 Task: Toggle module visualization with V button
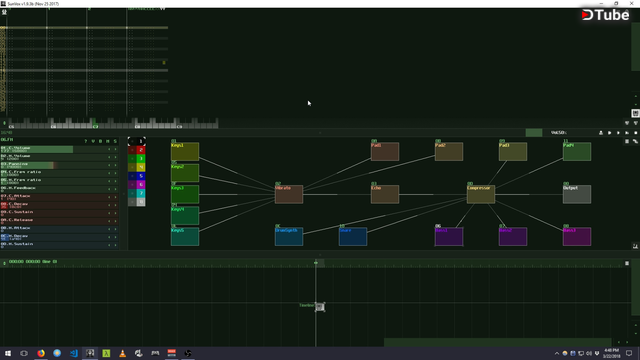[x=93, y=141]
